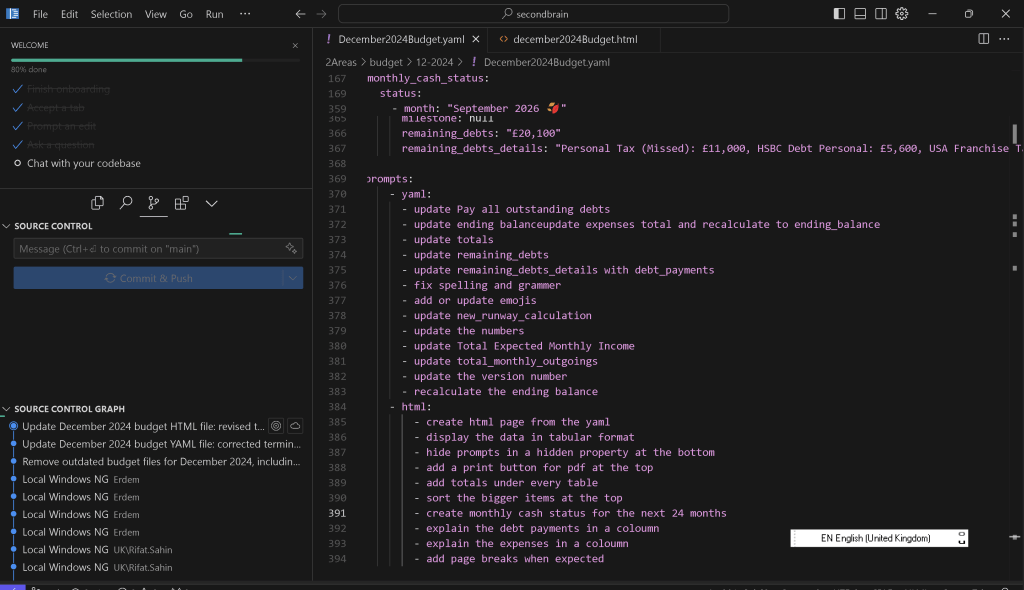Click the application logo icon at top left
This screenshot has width=1024, height=590.
click(x=12, y=14)
